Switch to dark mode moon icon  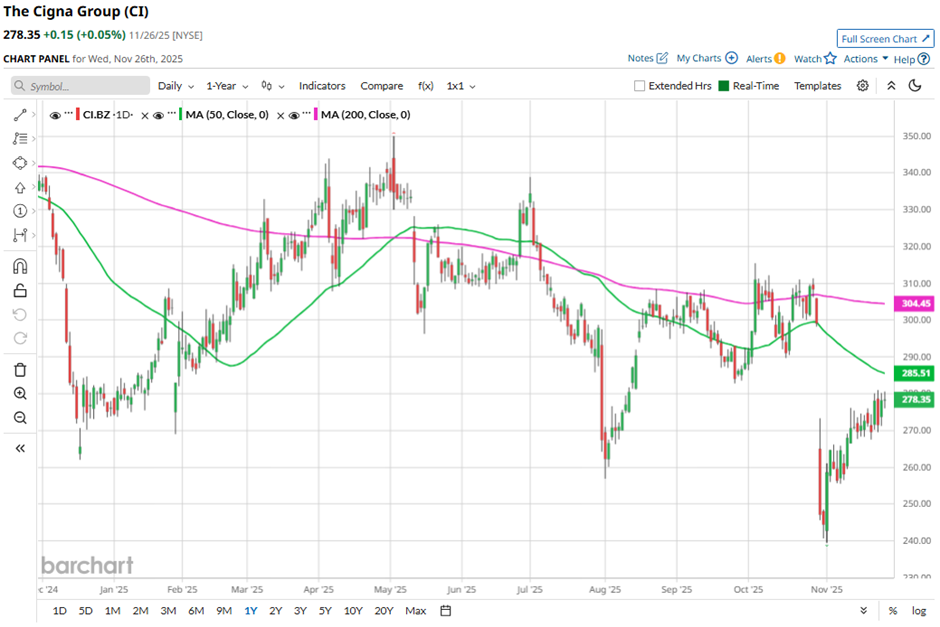click(915, 86)
